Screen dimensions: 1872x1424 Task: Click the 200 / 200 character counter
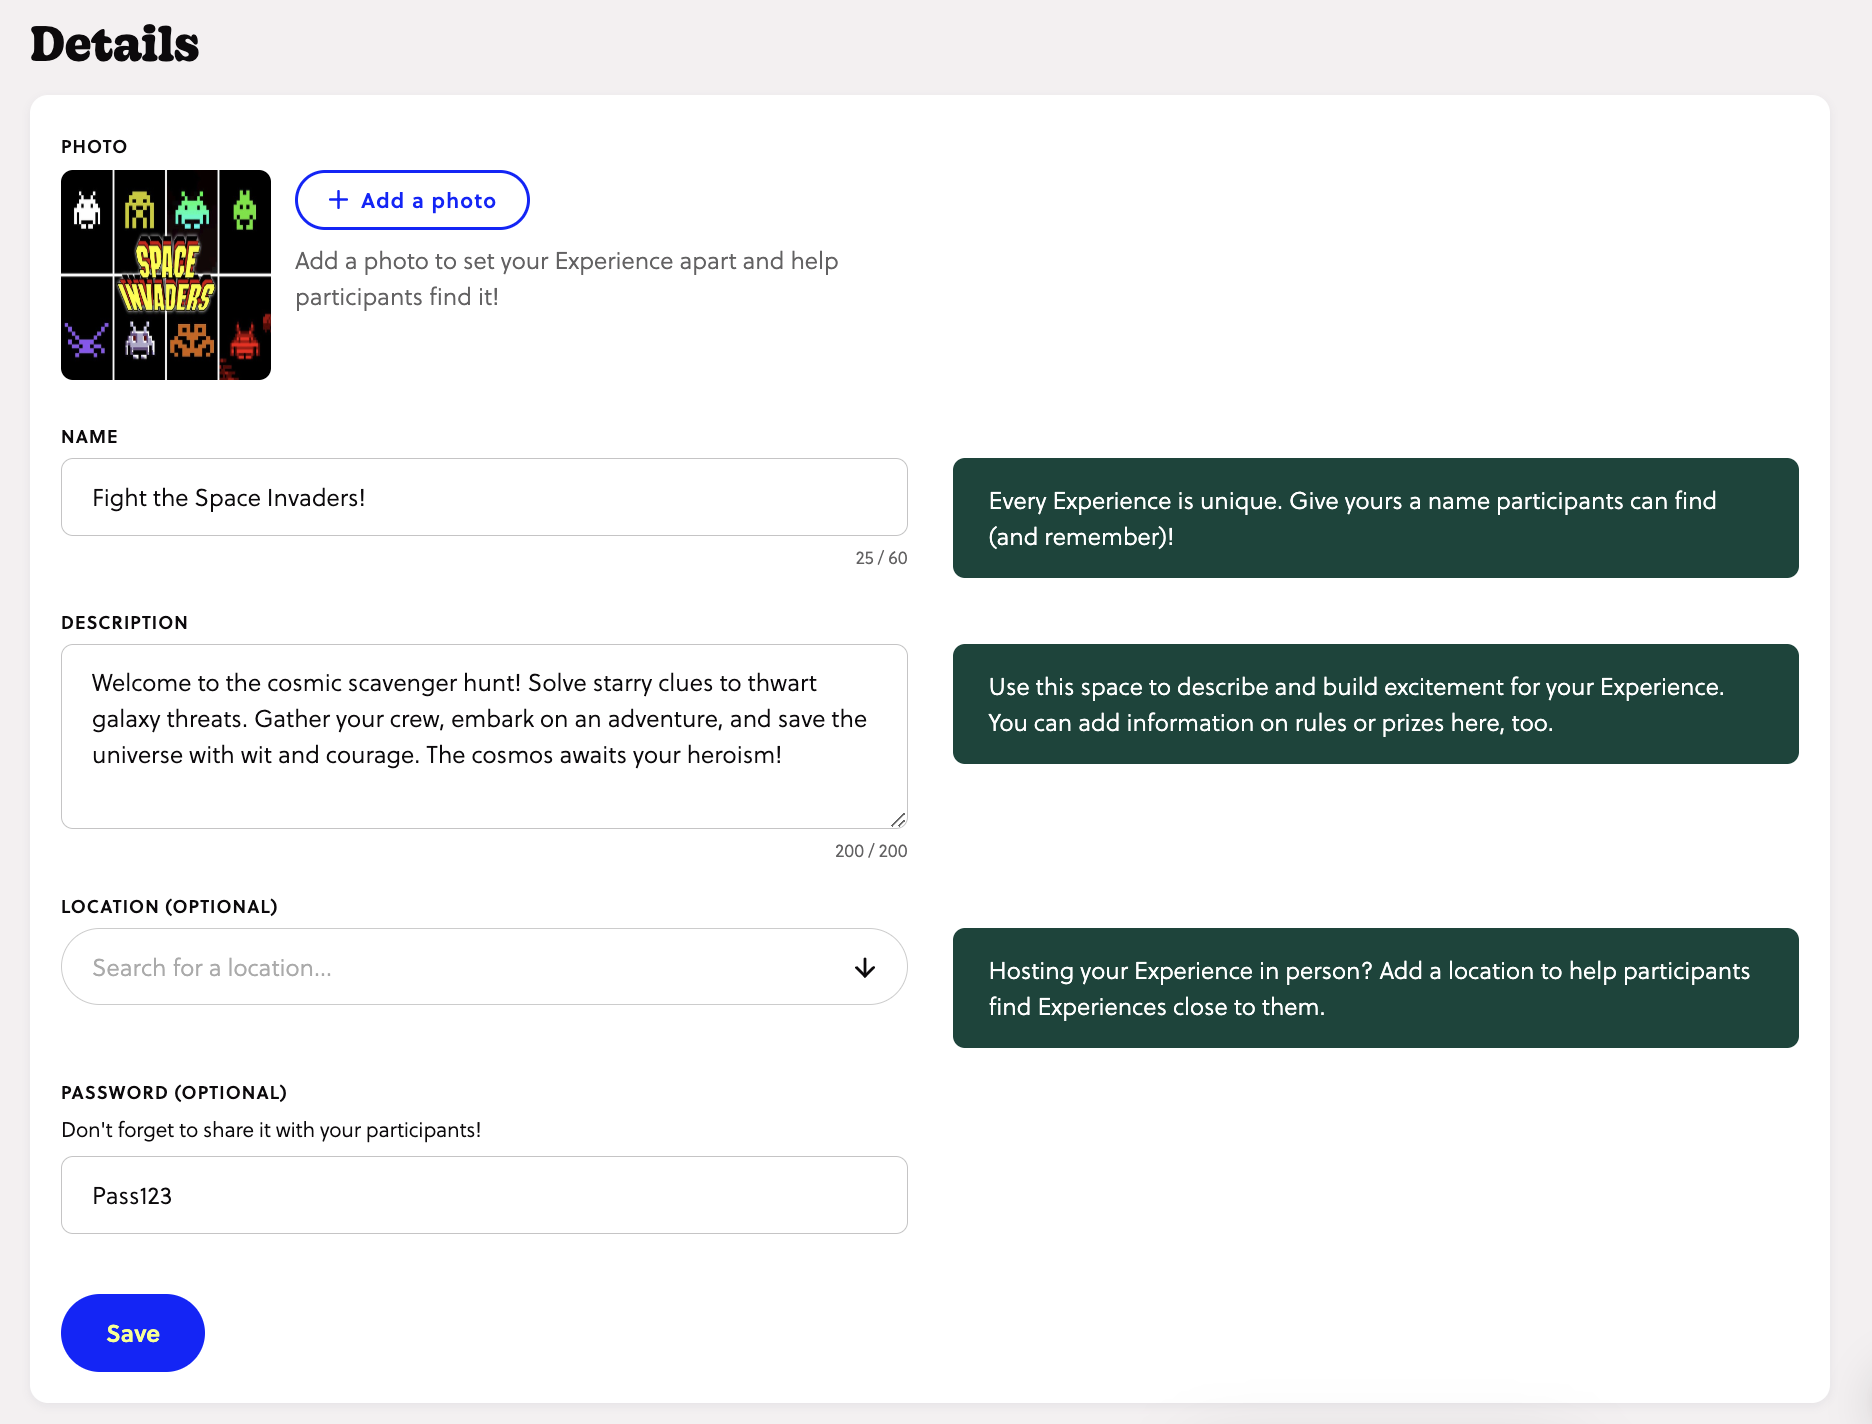pyautogui.click(x=869, y=851)
